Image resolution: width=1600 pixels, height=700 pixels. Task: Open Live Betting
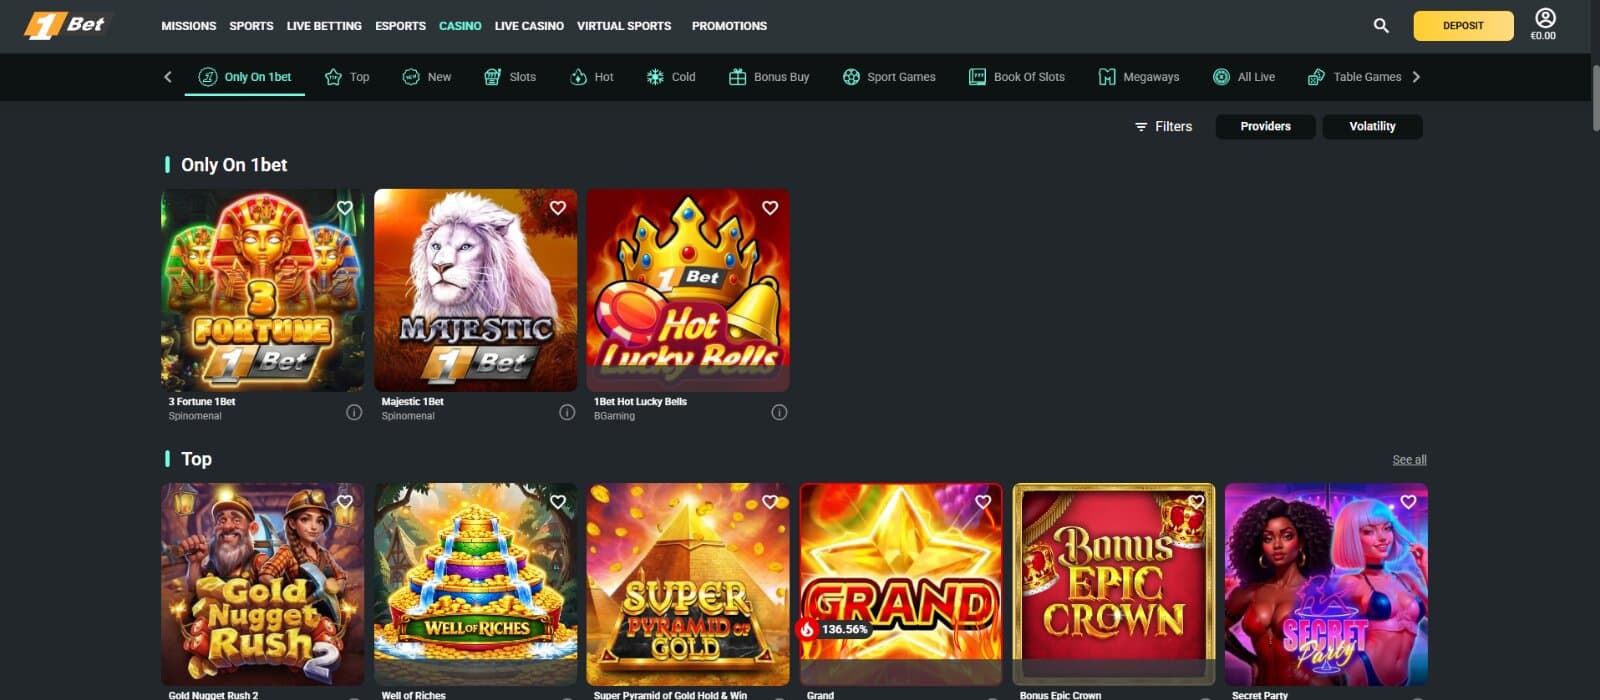[x=324, y=26]
